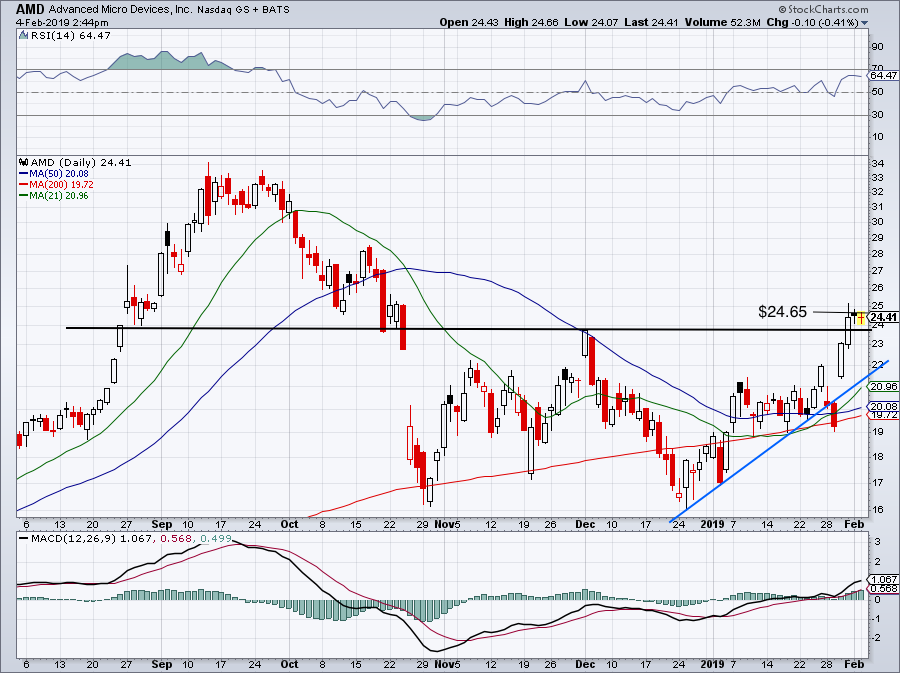Click the Sep label under the price chart

162,524
